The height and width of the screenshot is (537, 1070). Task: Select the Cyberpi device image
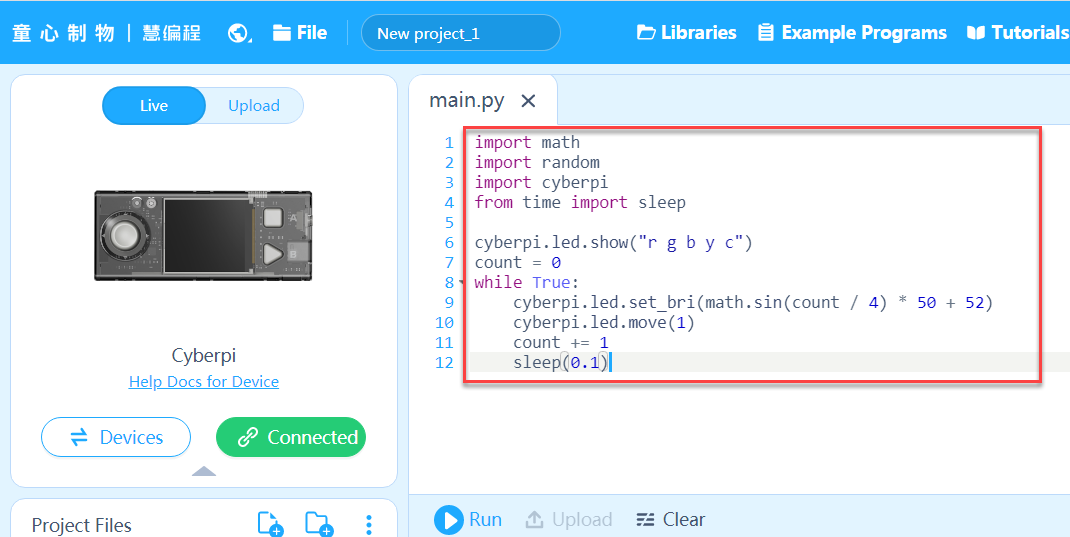click(x=203, y=236)
